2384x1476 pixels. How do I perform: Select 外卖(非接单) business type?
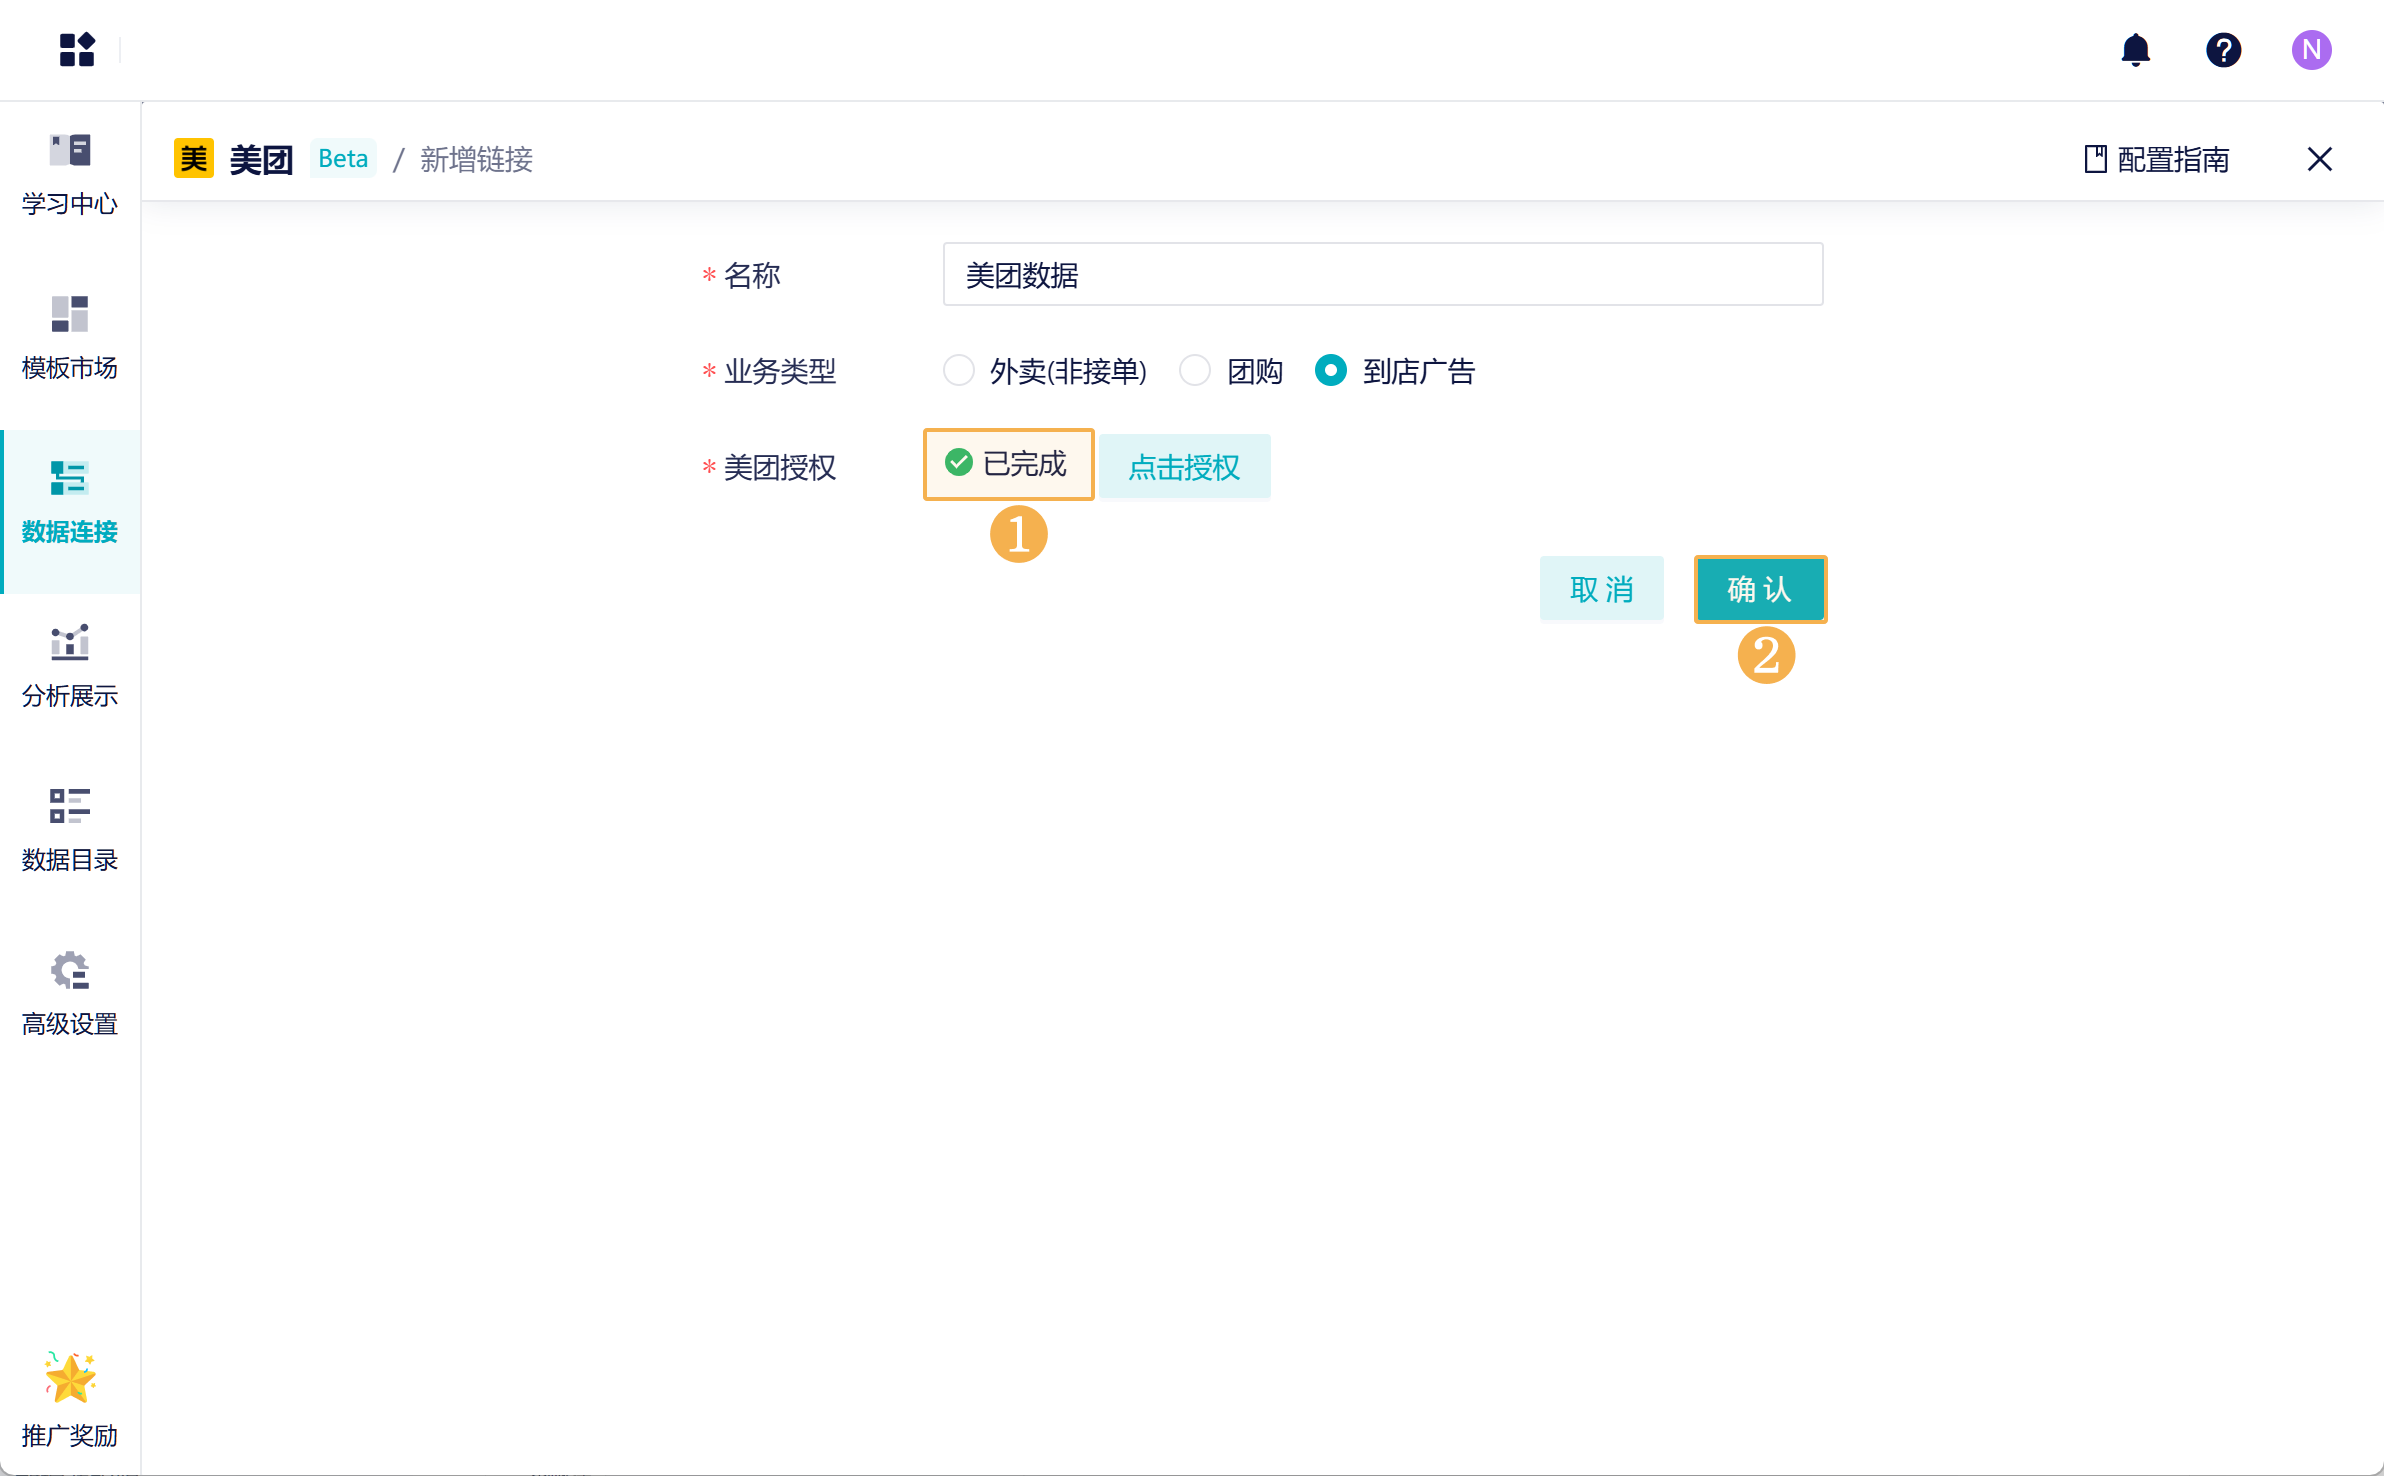(958, 370)
